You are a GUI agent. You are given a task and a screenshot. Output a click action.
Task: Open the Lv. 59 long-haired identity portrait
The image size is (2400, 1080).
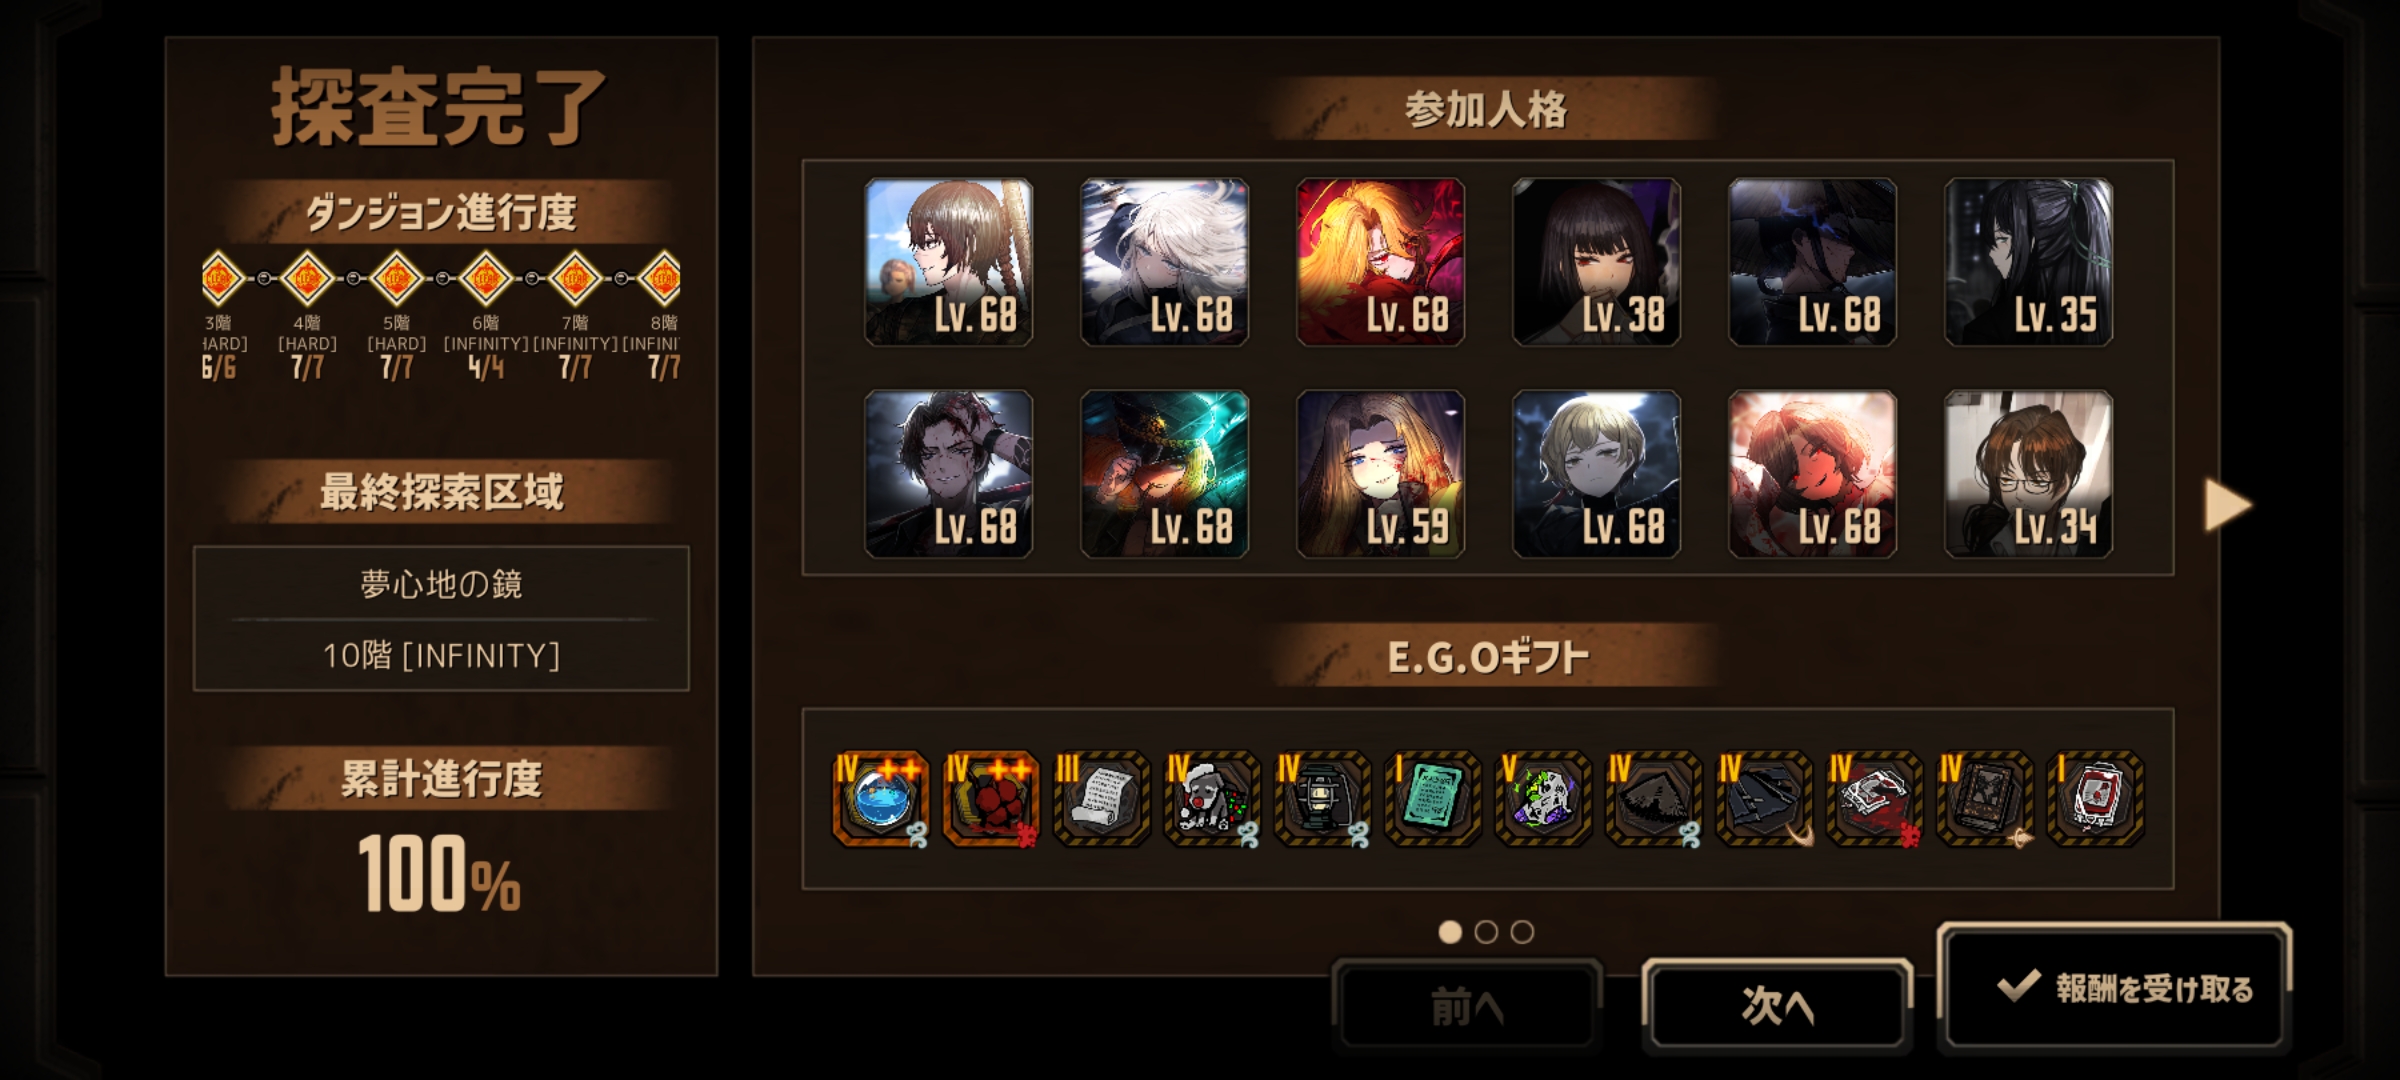(x=1380, y=474)
